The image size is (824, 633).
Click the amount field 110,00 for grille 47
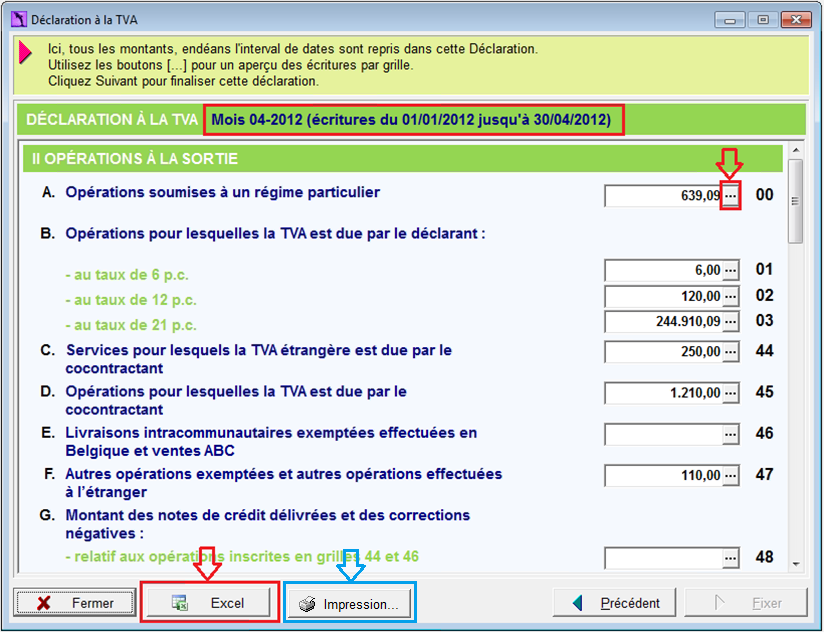tap(663, 475)
